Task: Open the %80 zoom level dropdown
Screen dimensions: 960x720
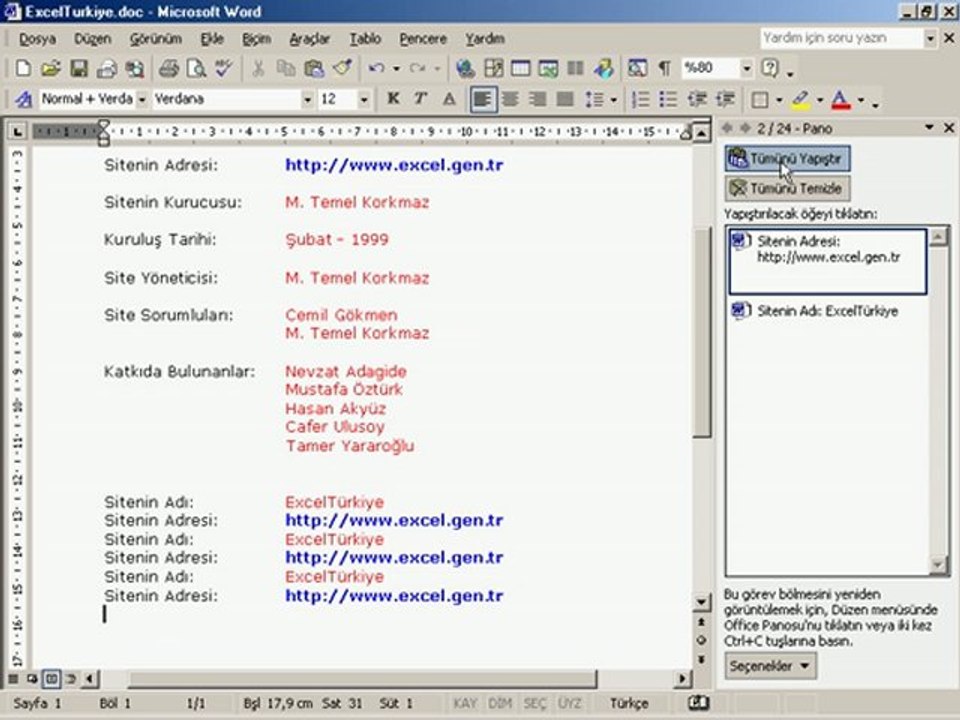Action: pos(746,69)
